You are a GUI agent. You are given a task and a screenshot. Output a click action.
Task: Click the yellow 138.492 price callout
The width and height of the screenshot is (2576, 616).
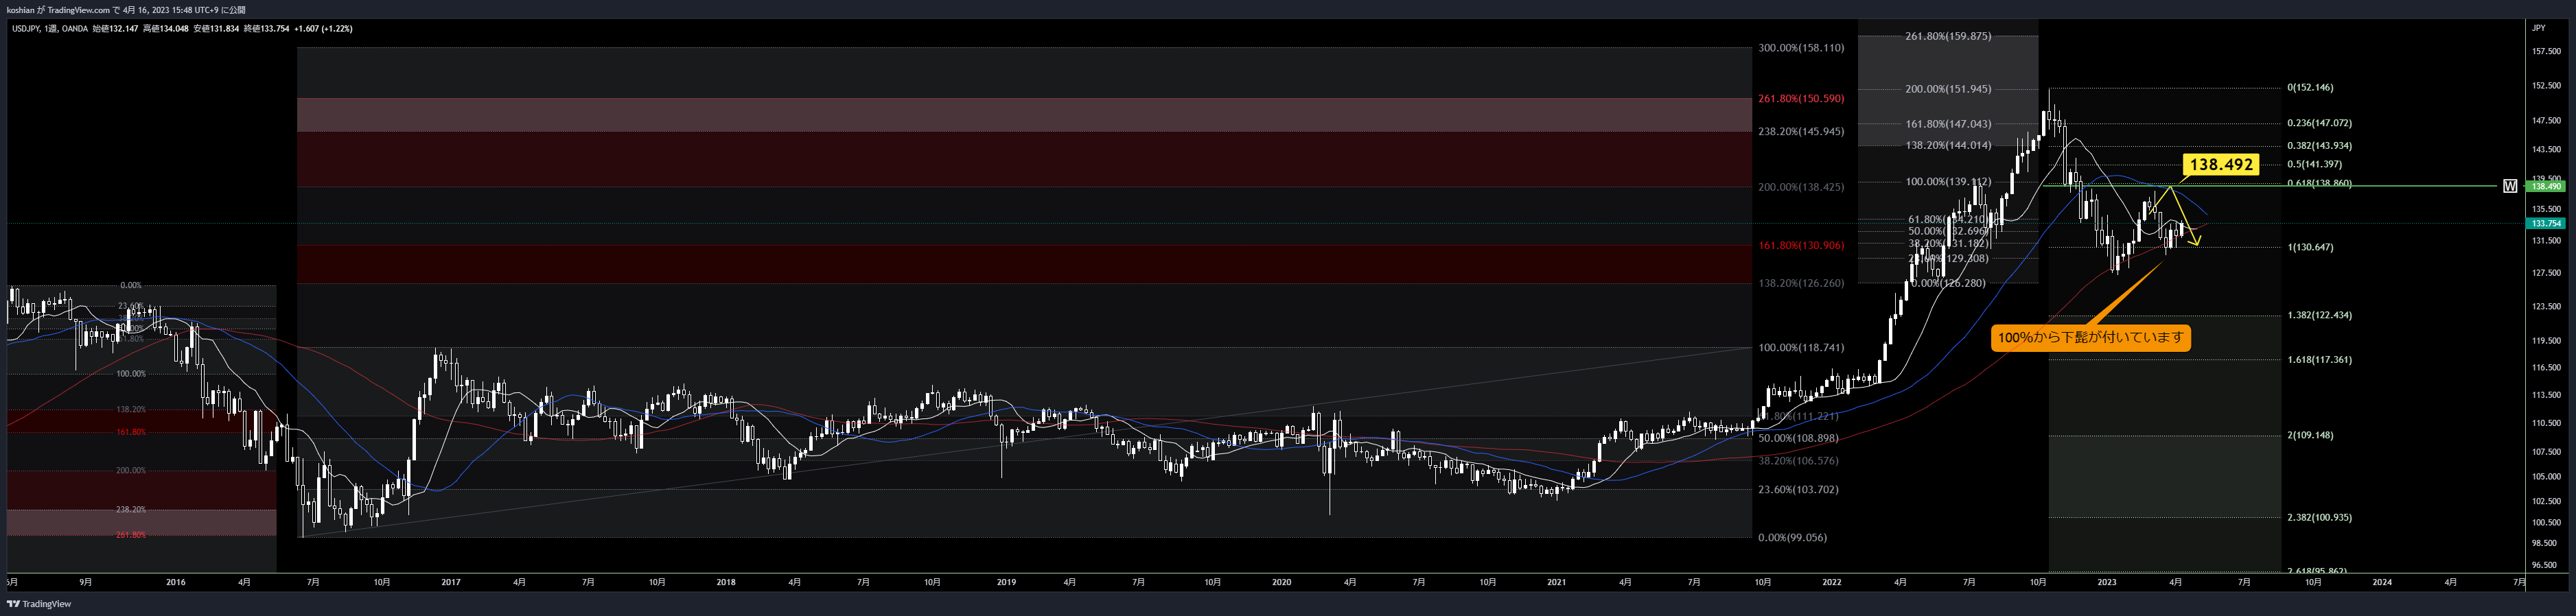point(2221,165)
